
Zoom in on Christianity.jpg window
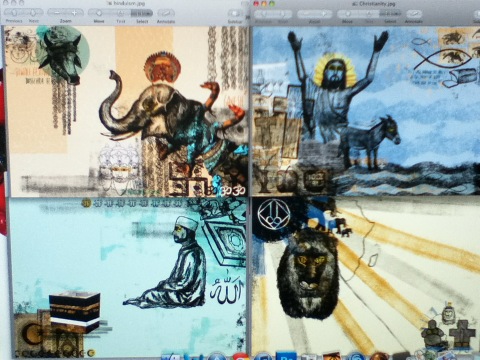[x=324, y=14]
